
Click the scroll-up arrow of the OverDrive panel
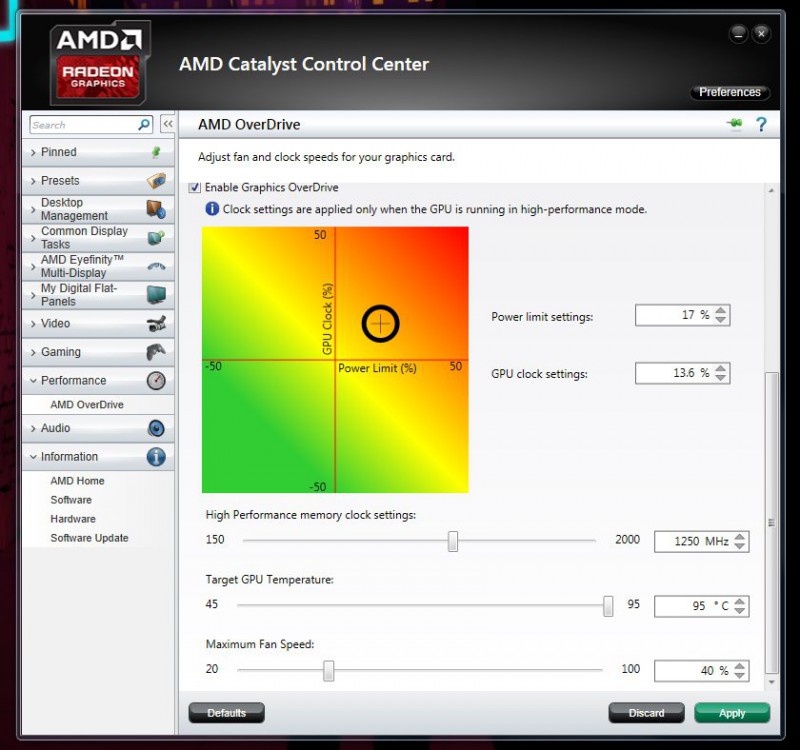(771, 190)
